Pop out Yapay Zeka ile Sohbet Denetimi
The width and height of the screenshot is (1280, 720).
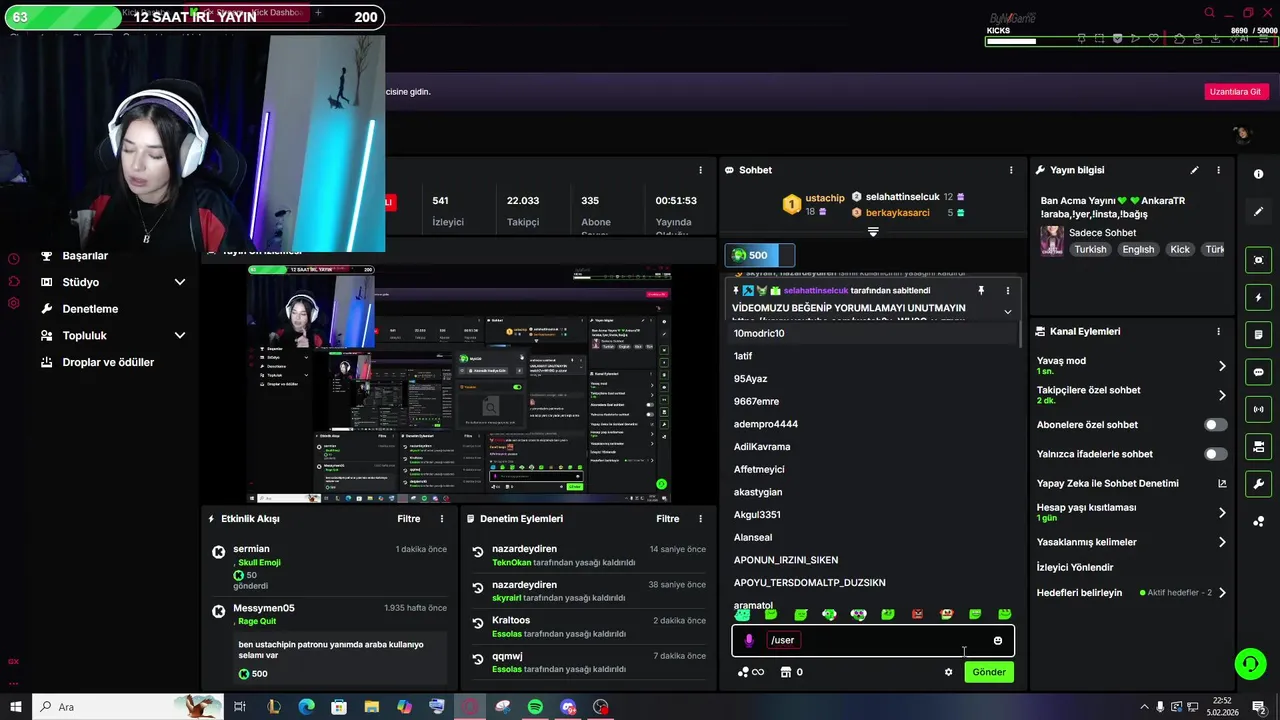(x=1222, y=483)
